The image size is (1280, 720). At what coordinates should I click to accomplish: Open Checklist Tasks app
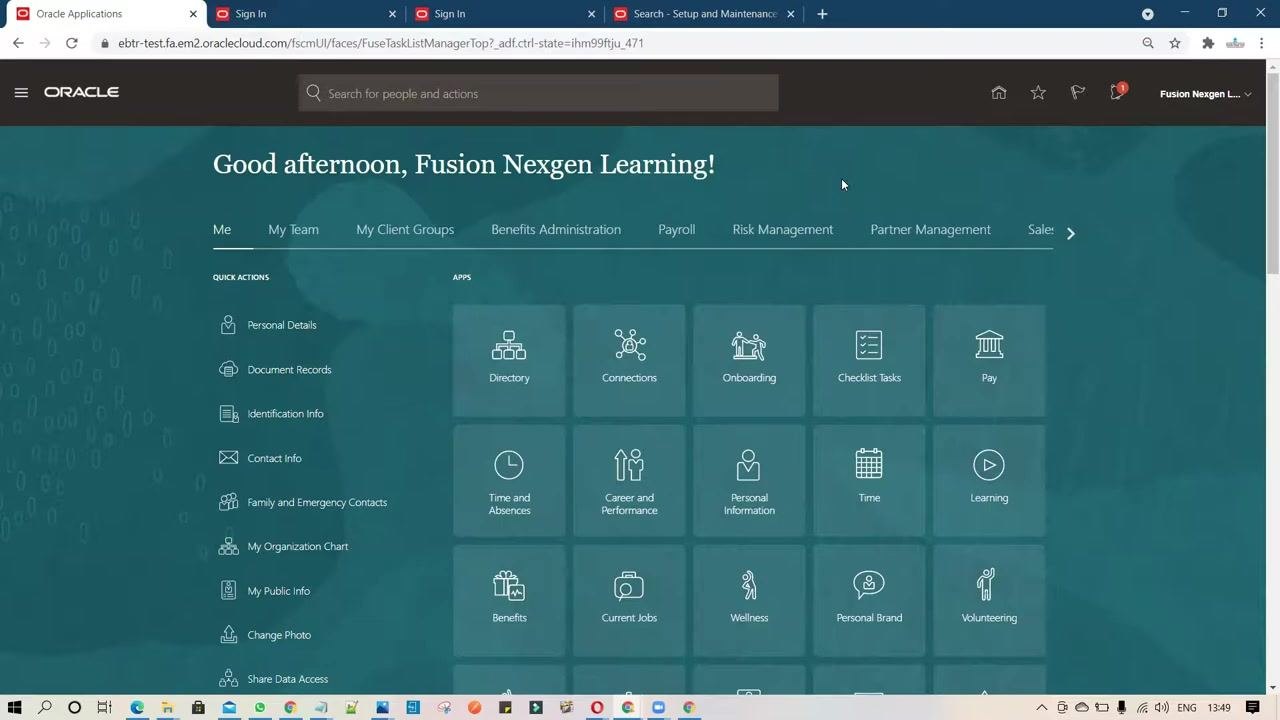(x=869, y=360)
